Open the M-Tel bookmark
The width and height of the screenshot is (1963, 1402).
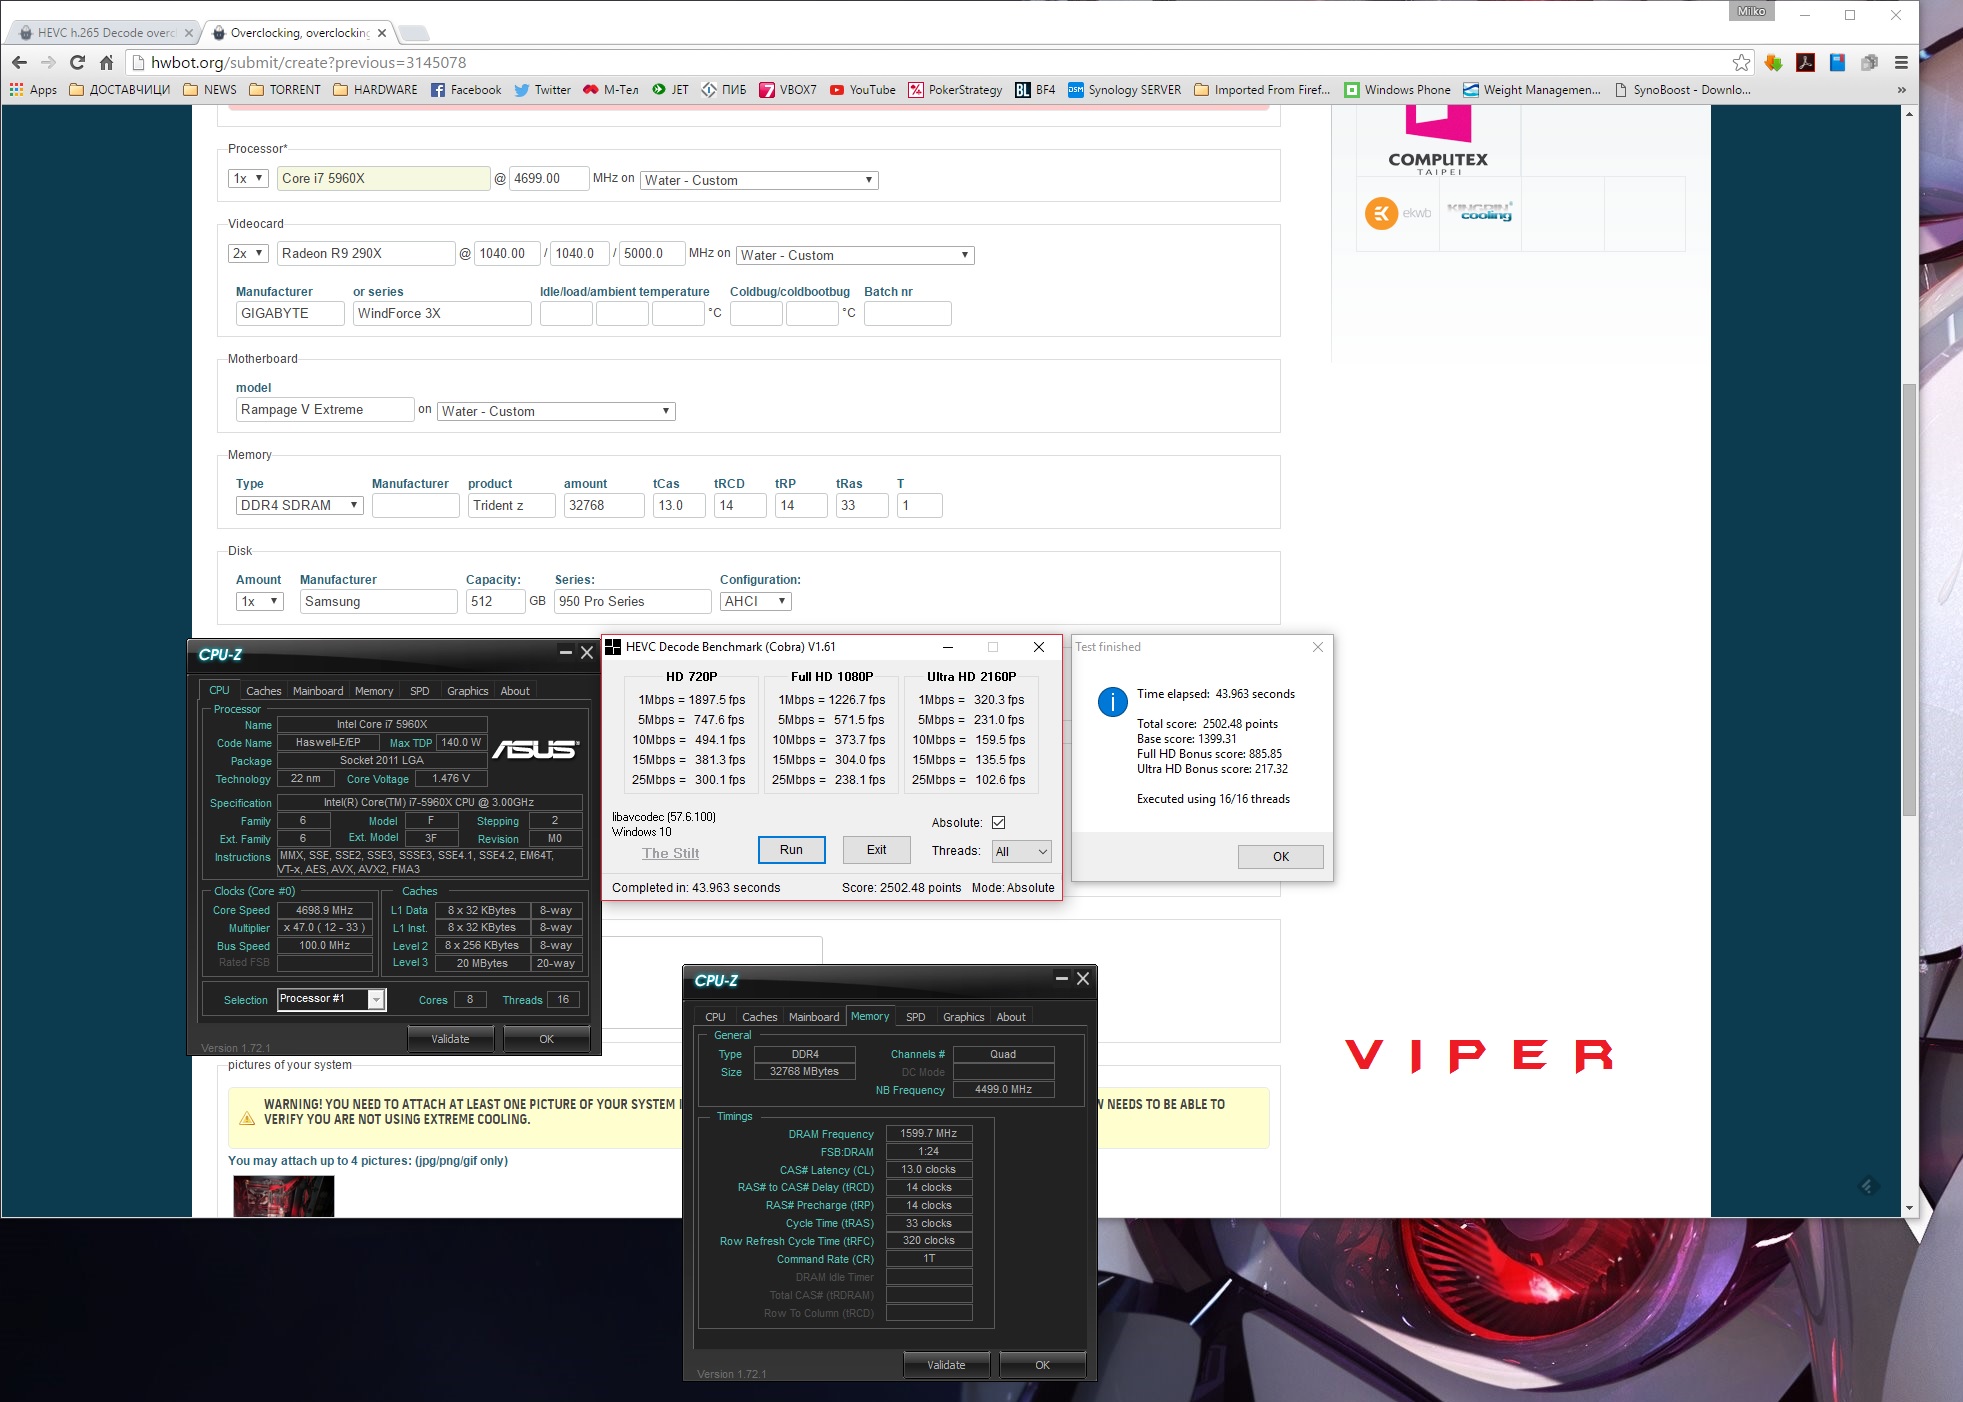pos(611,90)
